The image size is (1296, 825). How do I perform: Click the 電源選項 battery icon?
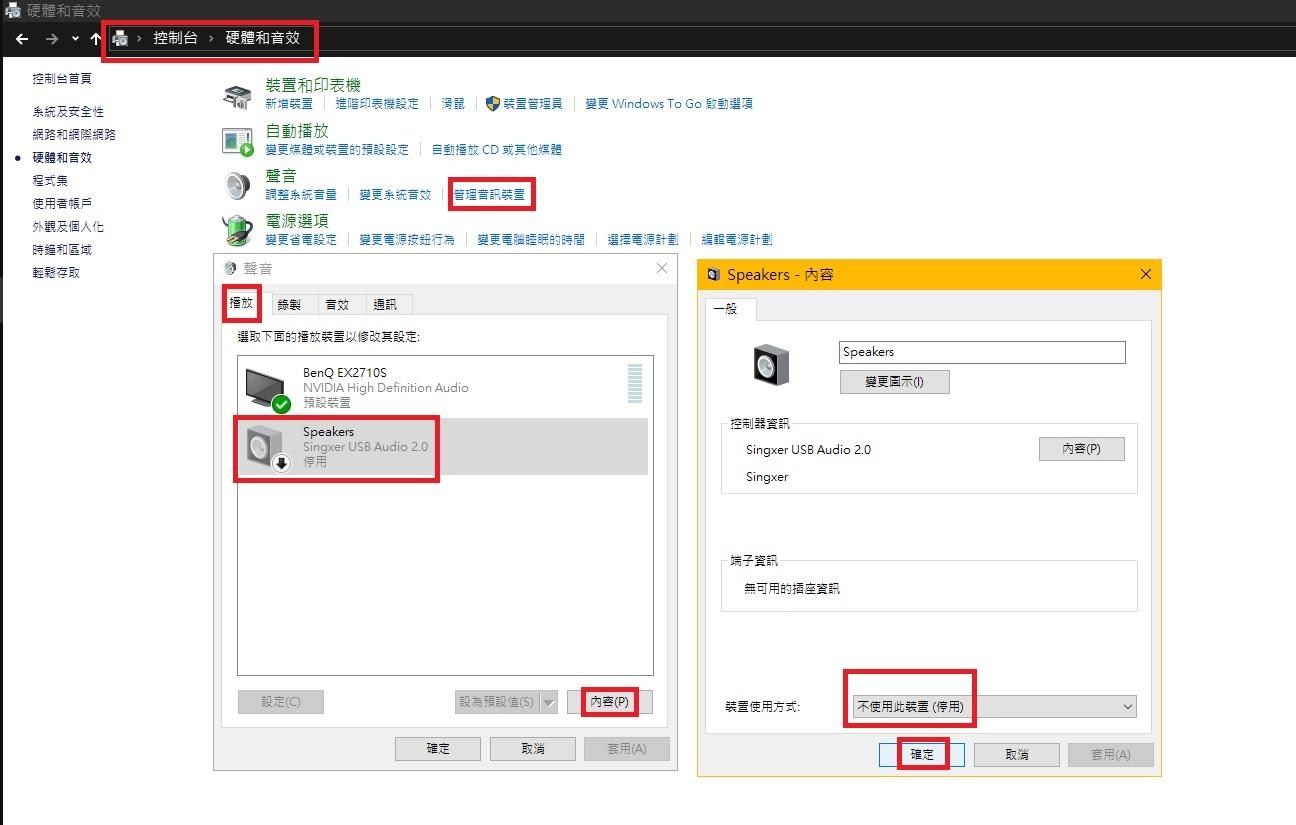click(x=237, y=231)
